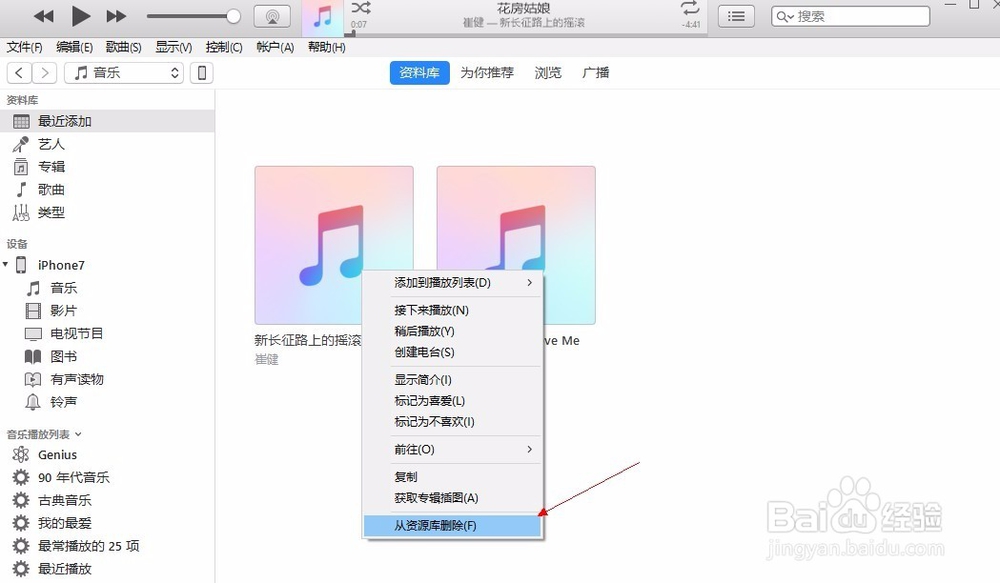Viewport: 1000px width, 583px height.
Task: Choose 标记为不喜欢(I) in context menu
Action: point(453,422)
